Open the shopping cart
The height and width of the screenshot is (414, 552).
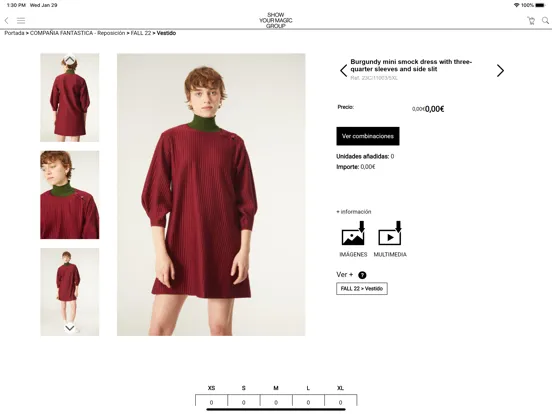coord(531,20)
